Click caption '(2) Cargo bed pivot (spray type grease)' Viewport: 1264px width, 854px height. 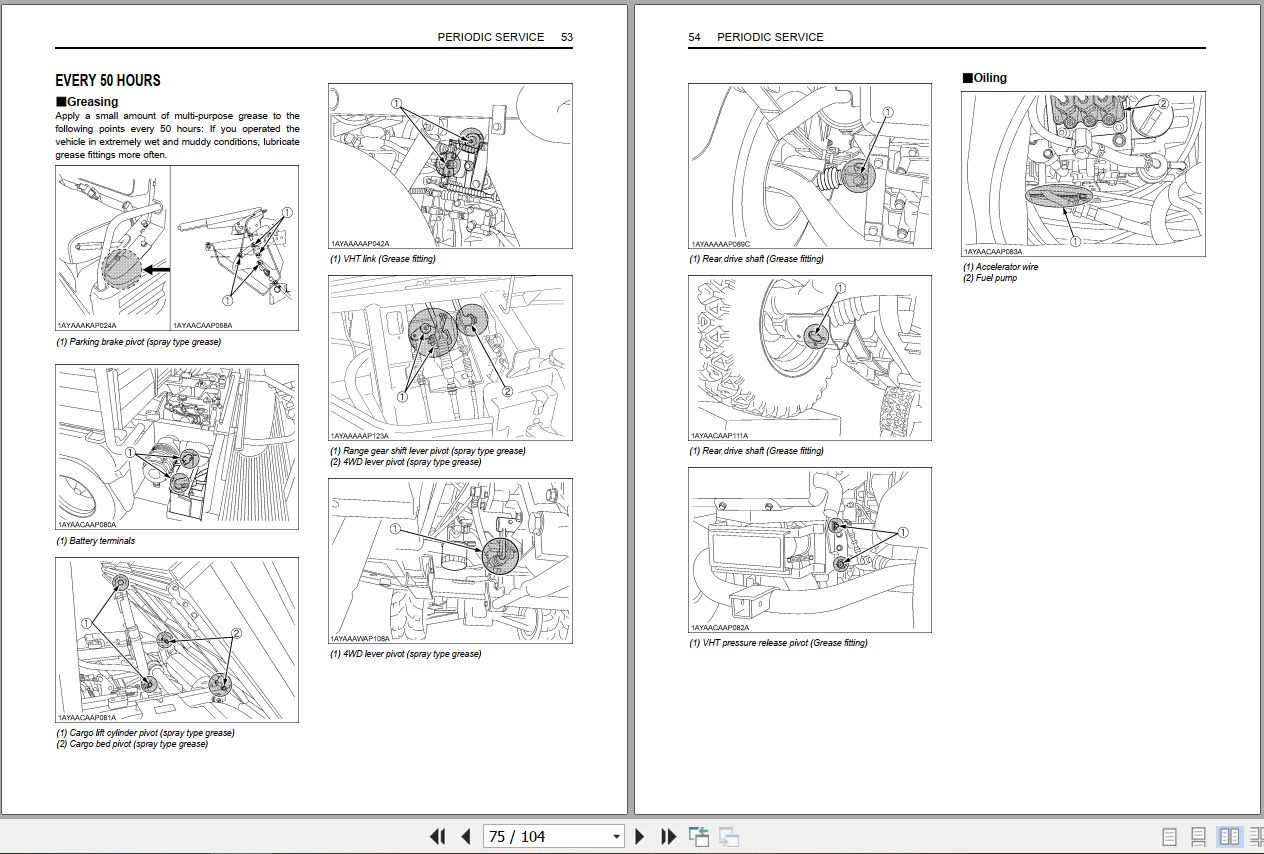(x=132, y=744)
